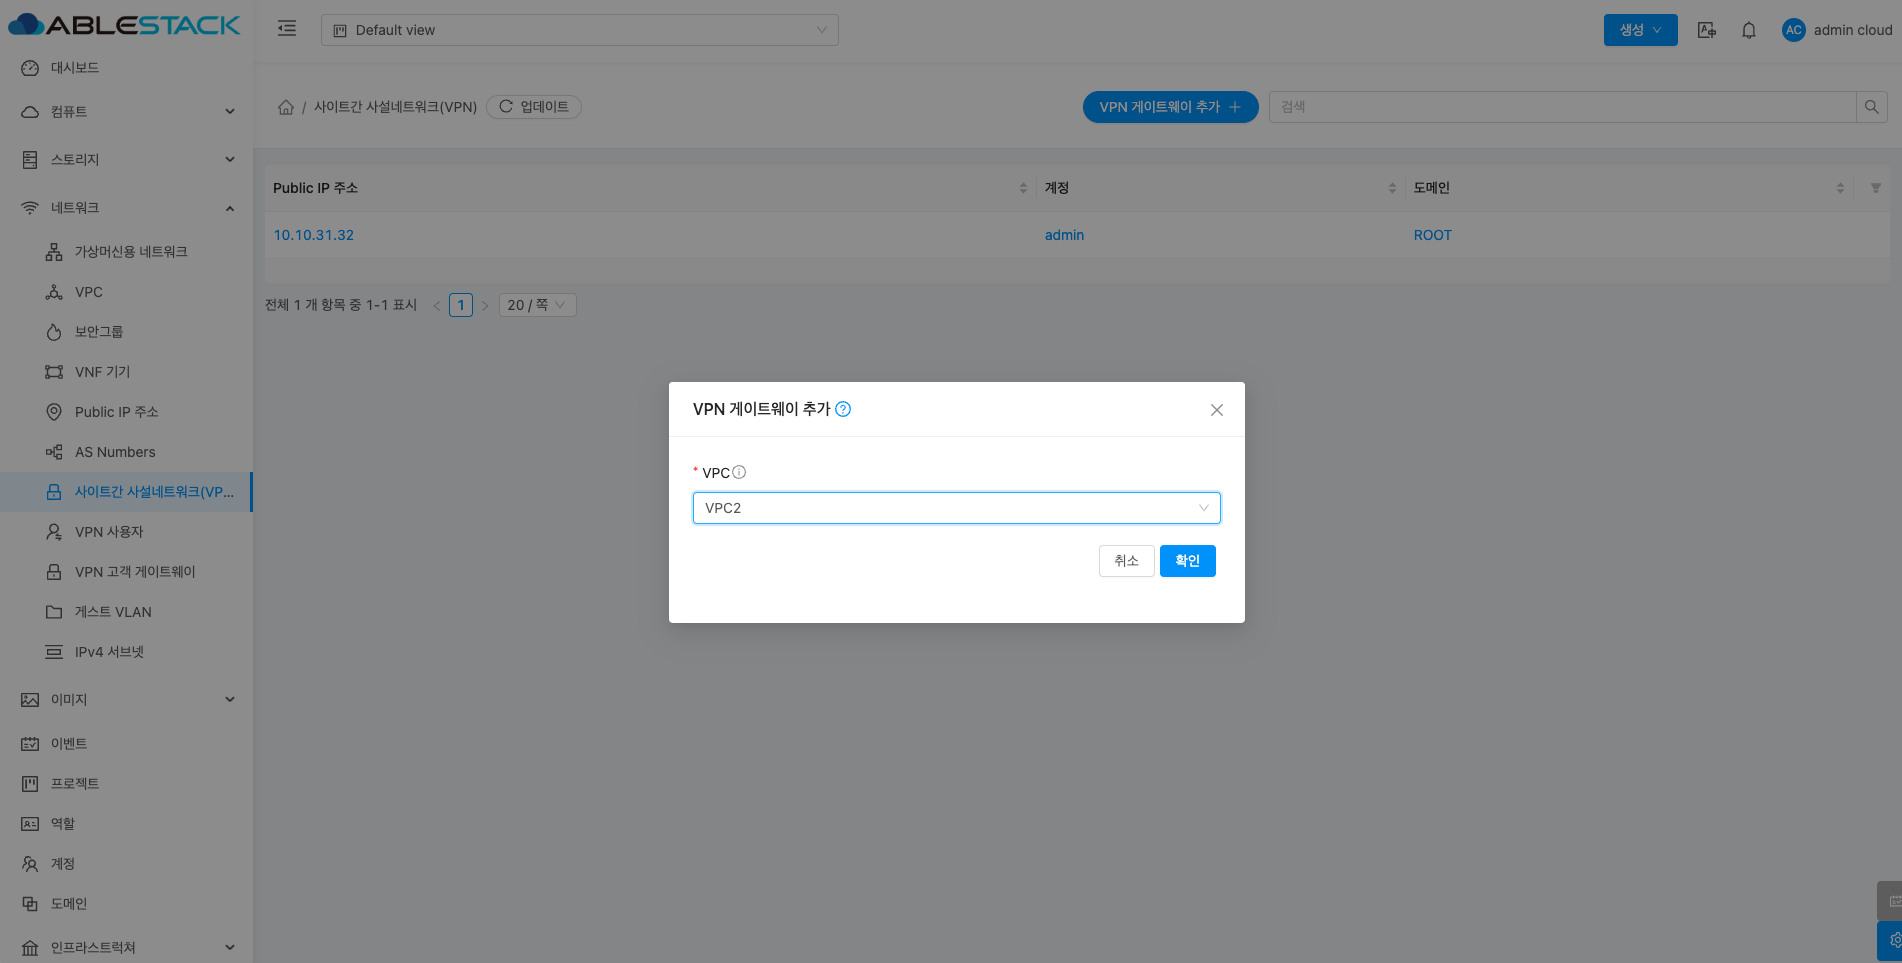Focus the 검색 search field
The height and width of the screenshot is (963, 1902).
1562,107
